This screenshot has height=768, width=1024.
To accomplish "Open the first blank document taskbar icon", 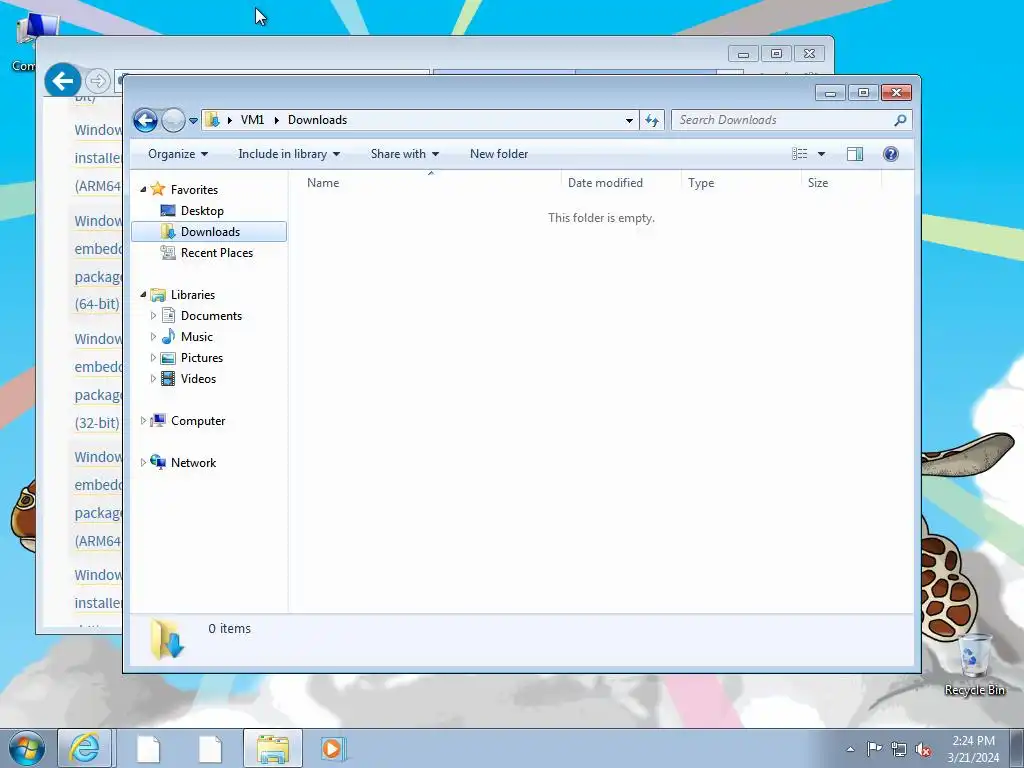I will click(x=148, y=748).
